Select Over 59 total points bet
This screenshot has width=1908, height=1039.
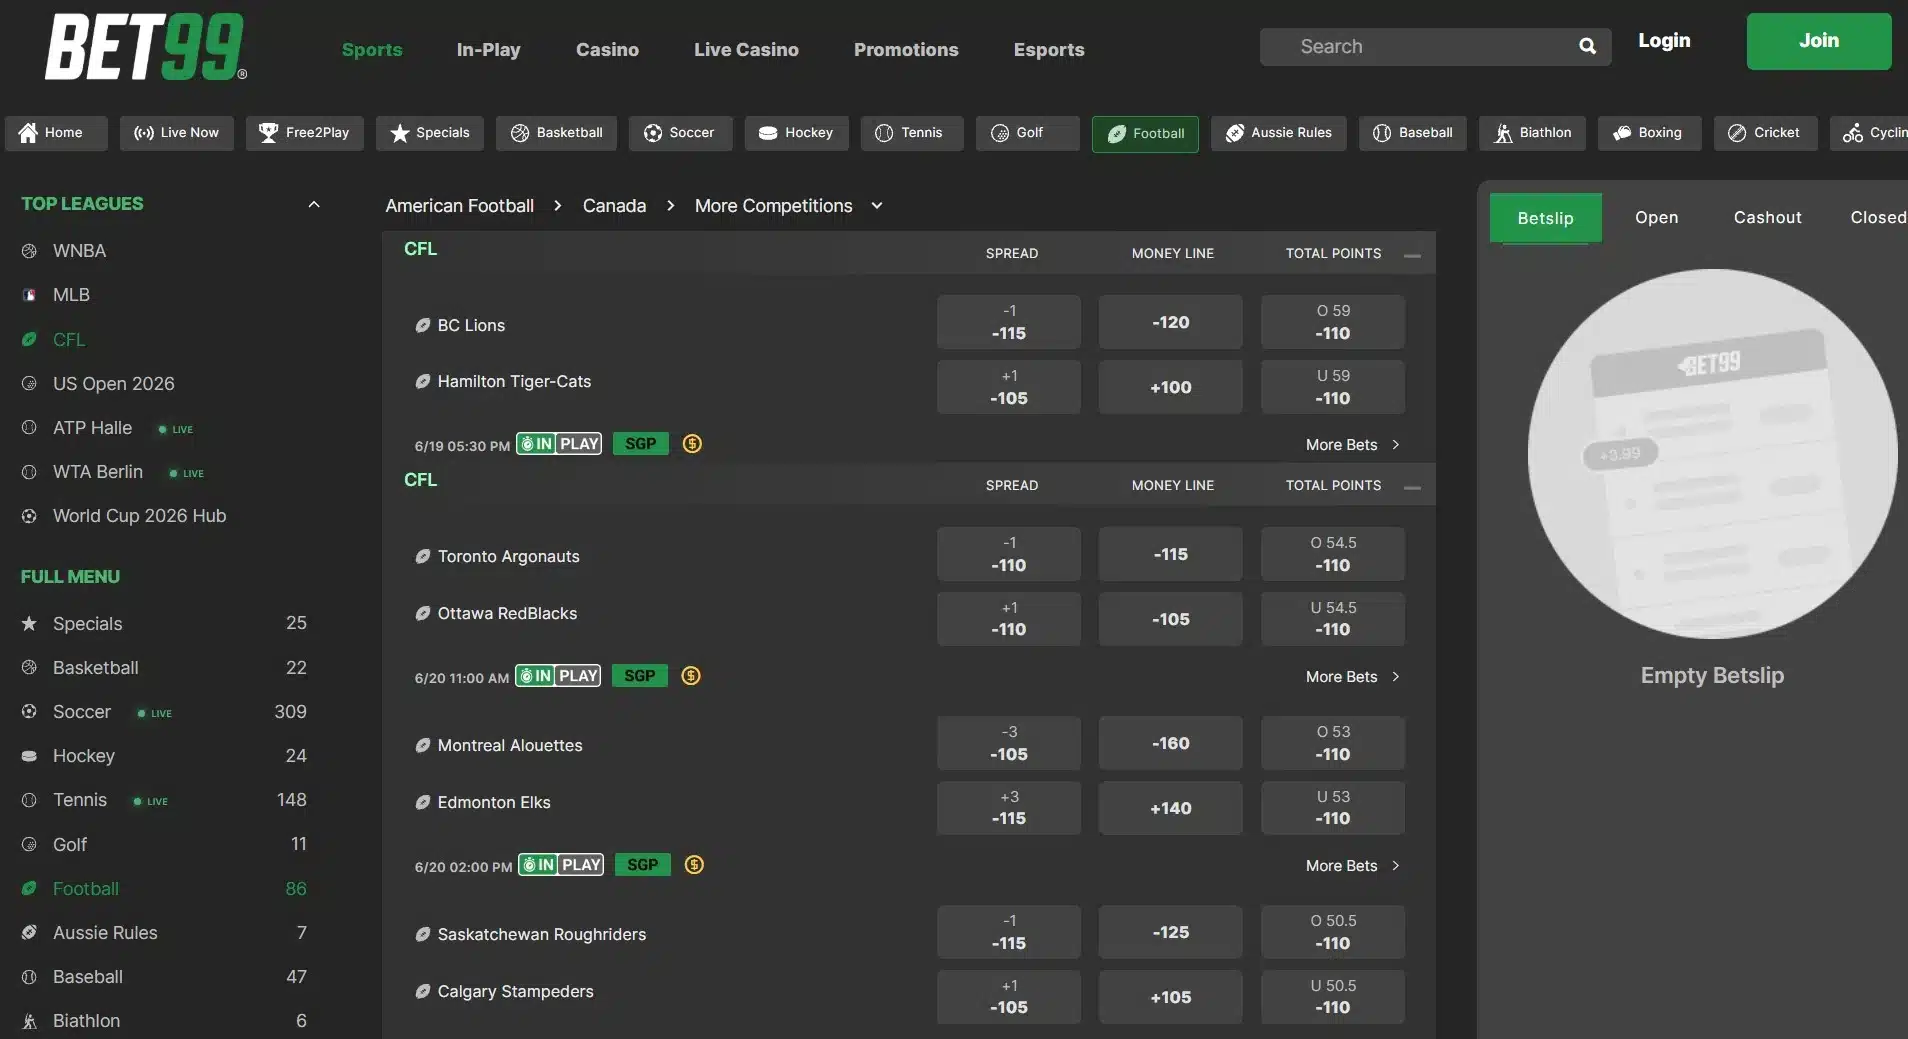(1333, 322)
